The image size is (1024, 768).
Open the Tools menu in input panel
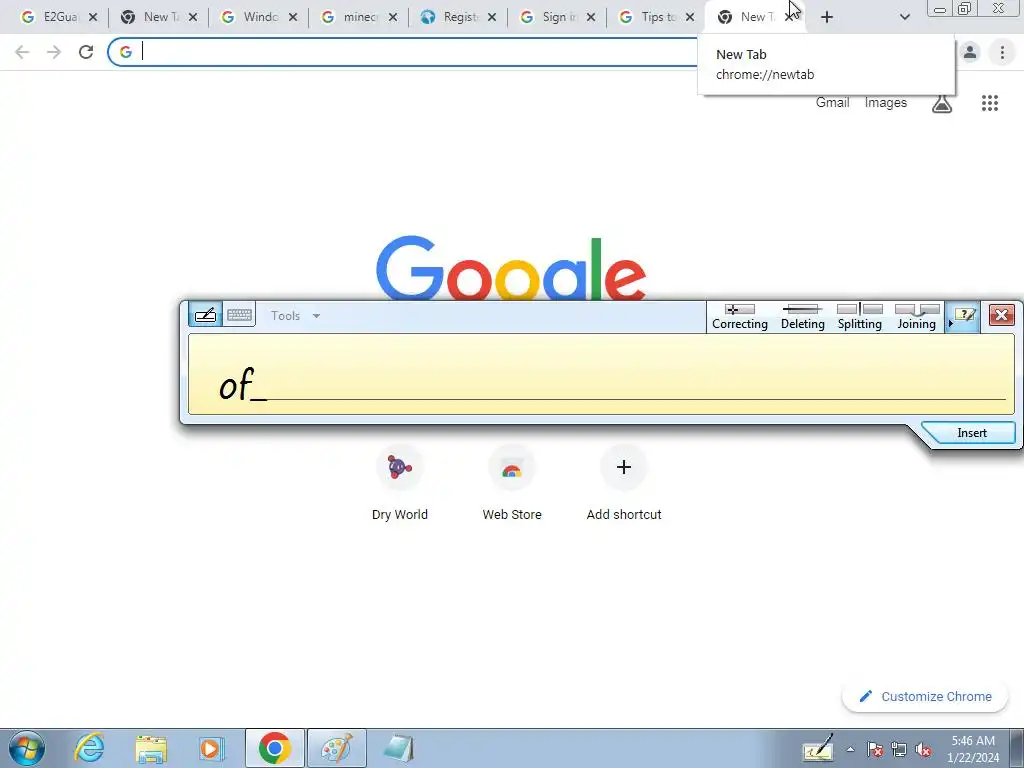[x=295, y=315]
